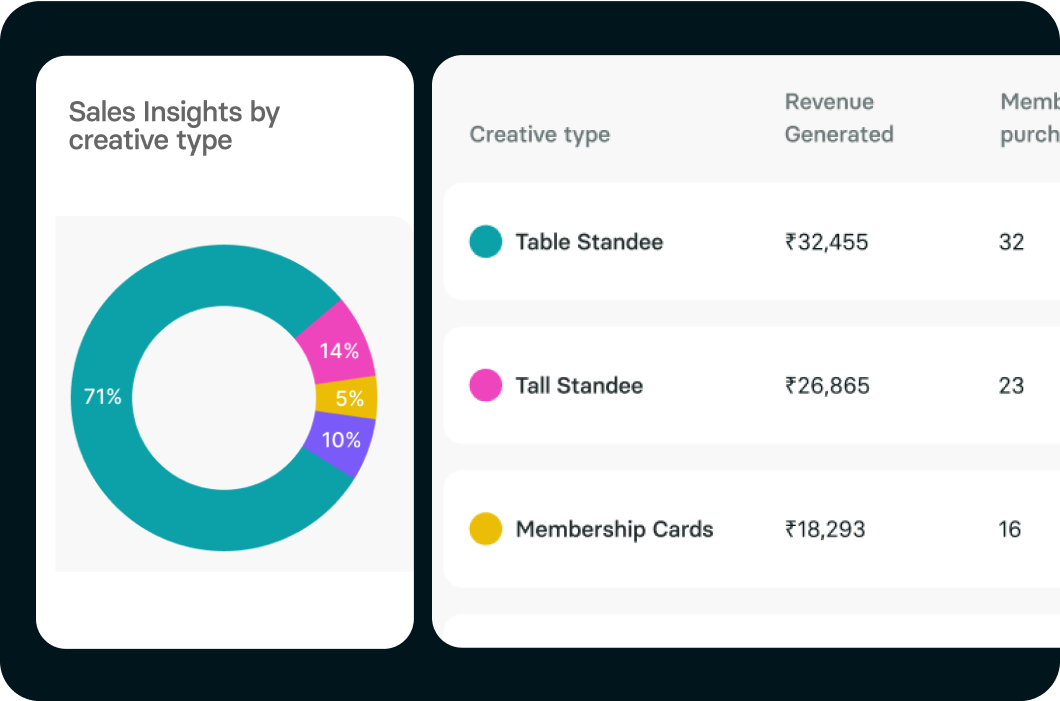
Task: Click the Sales Insights by creative type title
Action: (174, 126)
